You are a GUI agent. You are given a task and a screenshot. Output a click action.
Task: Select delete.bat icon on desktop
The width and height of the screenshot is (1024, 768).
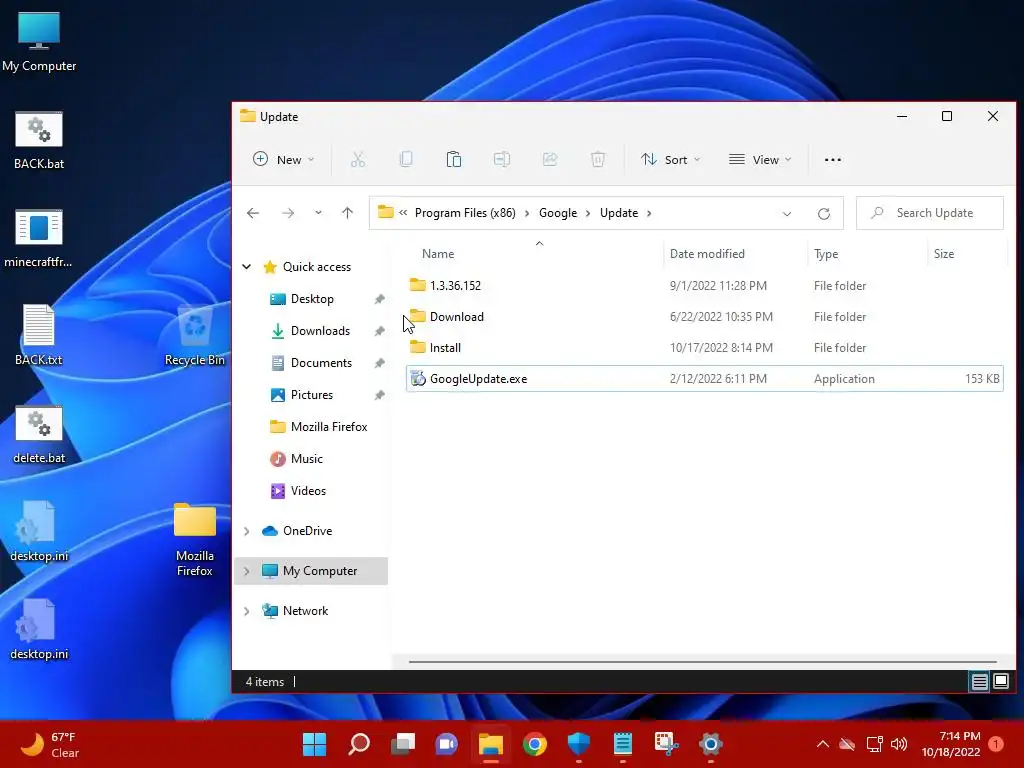point(39,435)
